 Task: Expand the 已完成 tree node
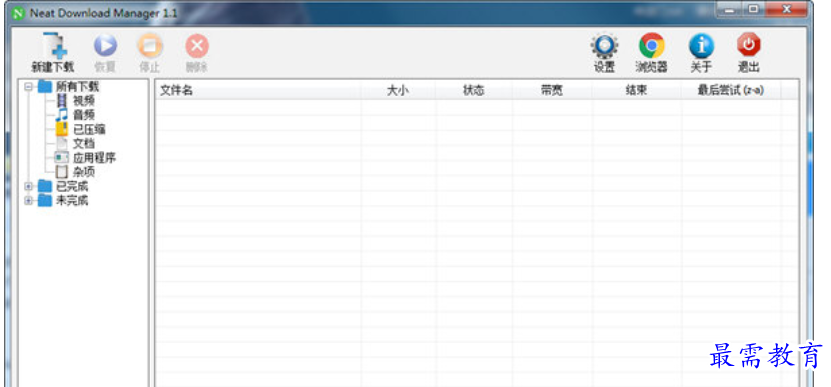(x=29, y=187)
